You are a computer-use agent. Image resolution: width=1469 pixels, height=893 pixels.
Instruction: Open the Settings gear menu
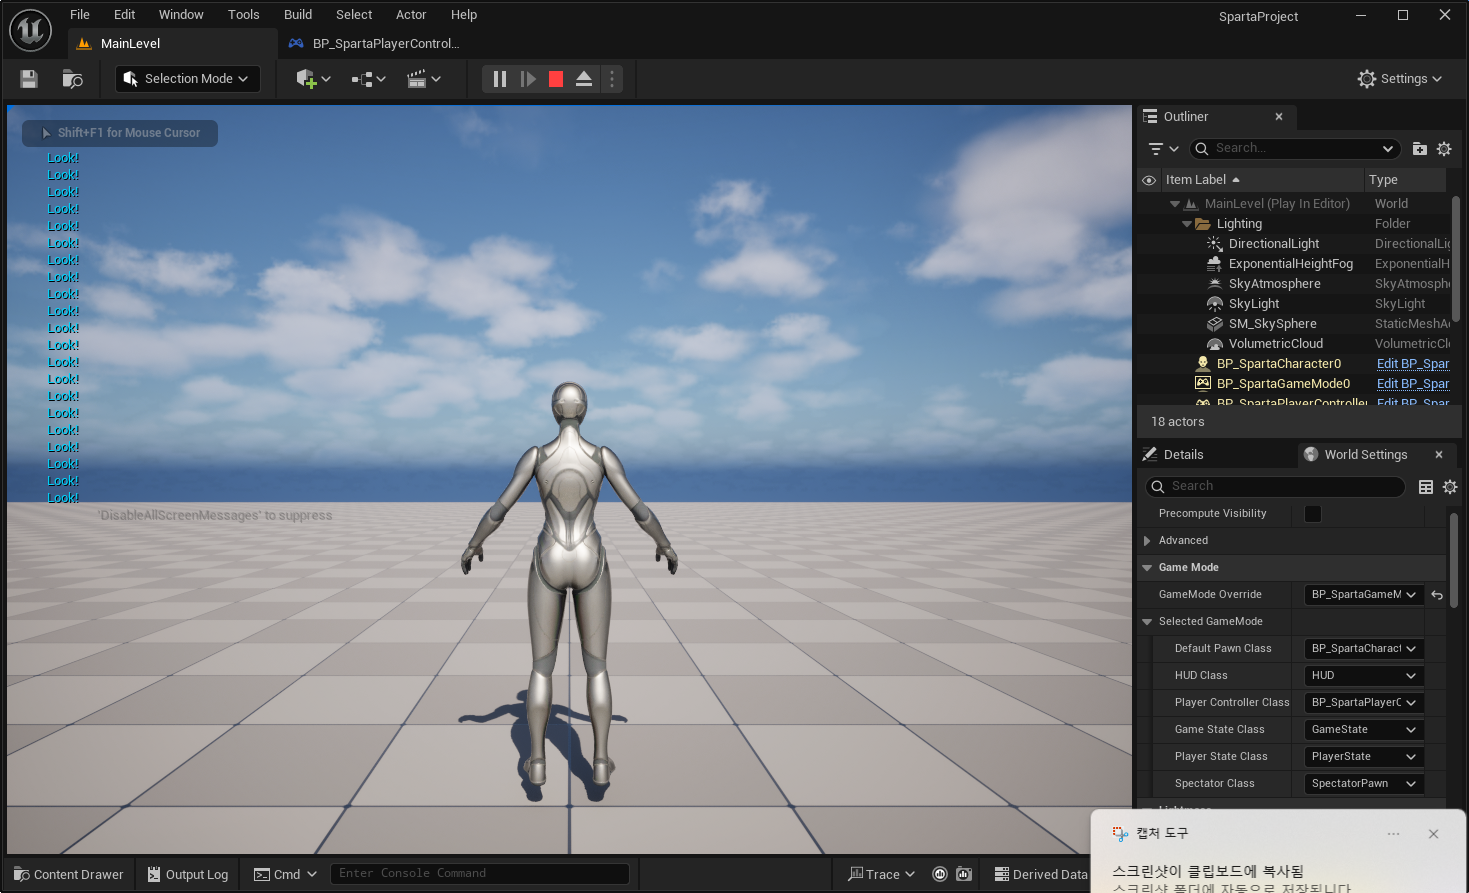click(1399, 79)
